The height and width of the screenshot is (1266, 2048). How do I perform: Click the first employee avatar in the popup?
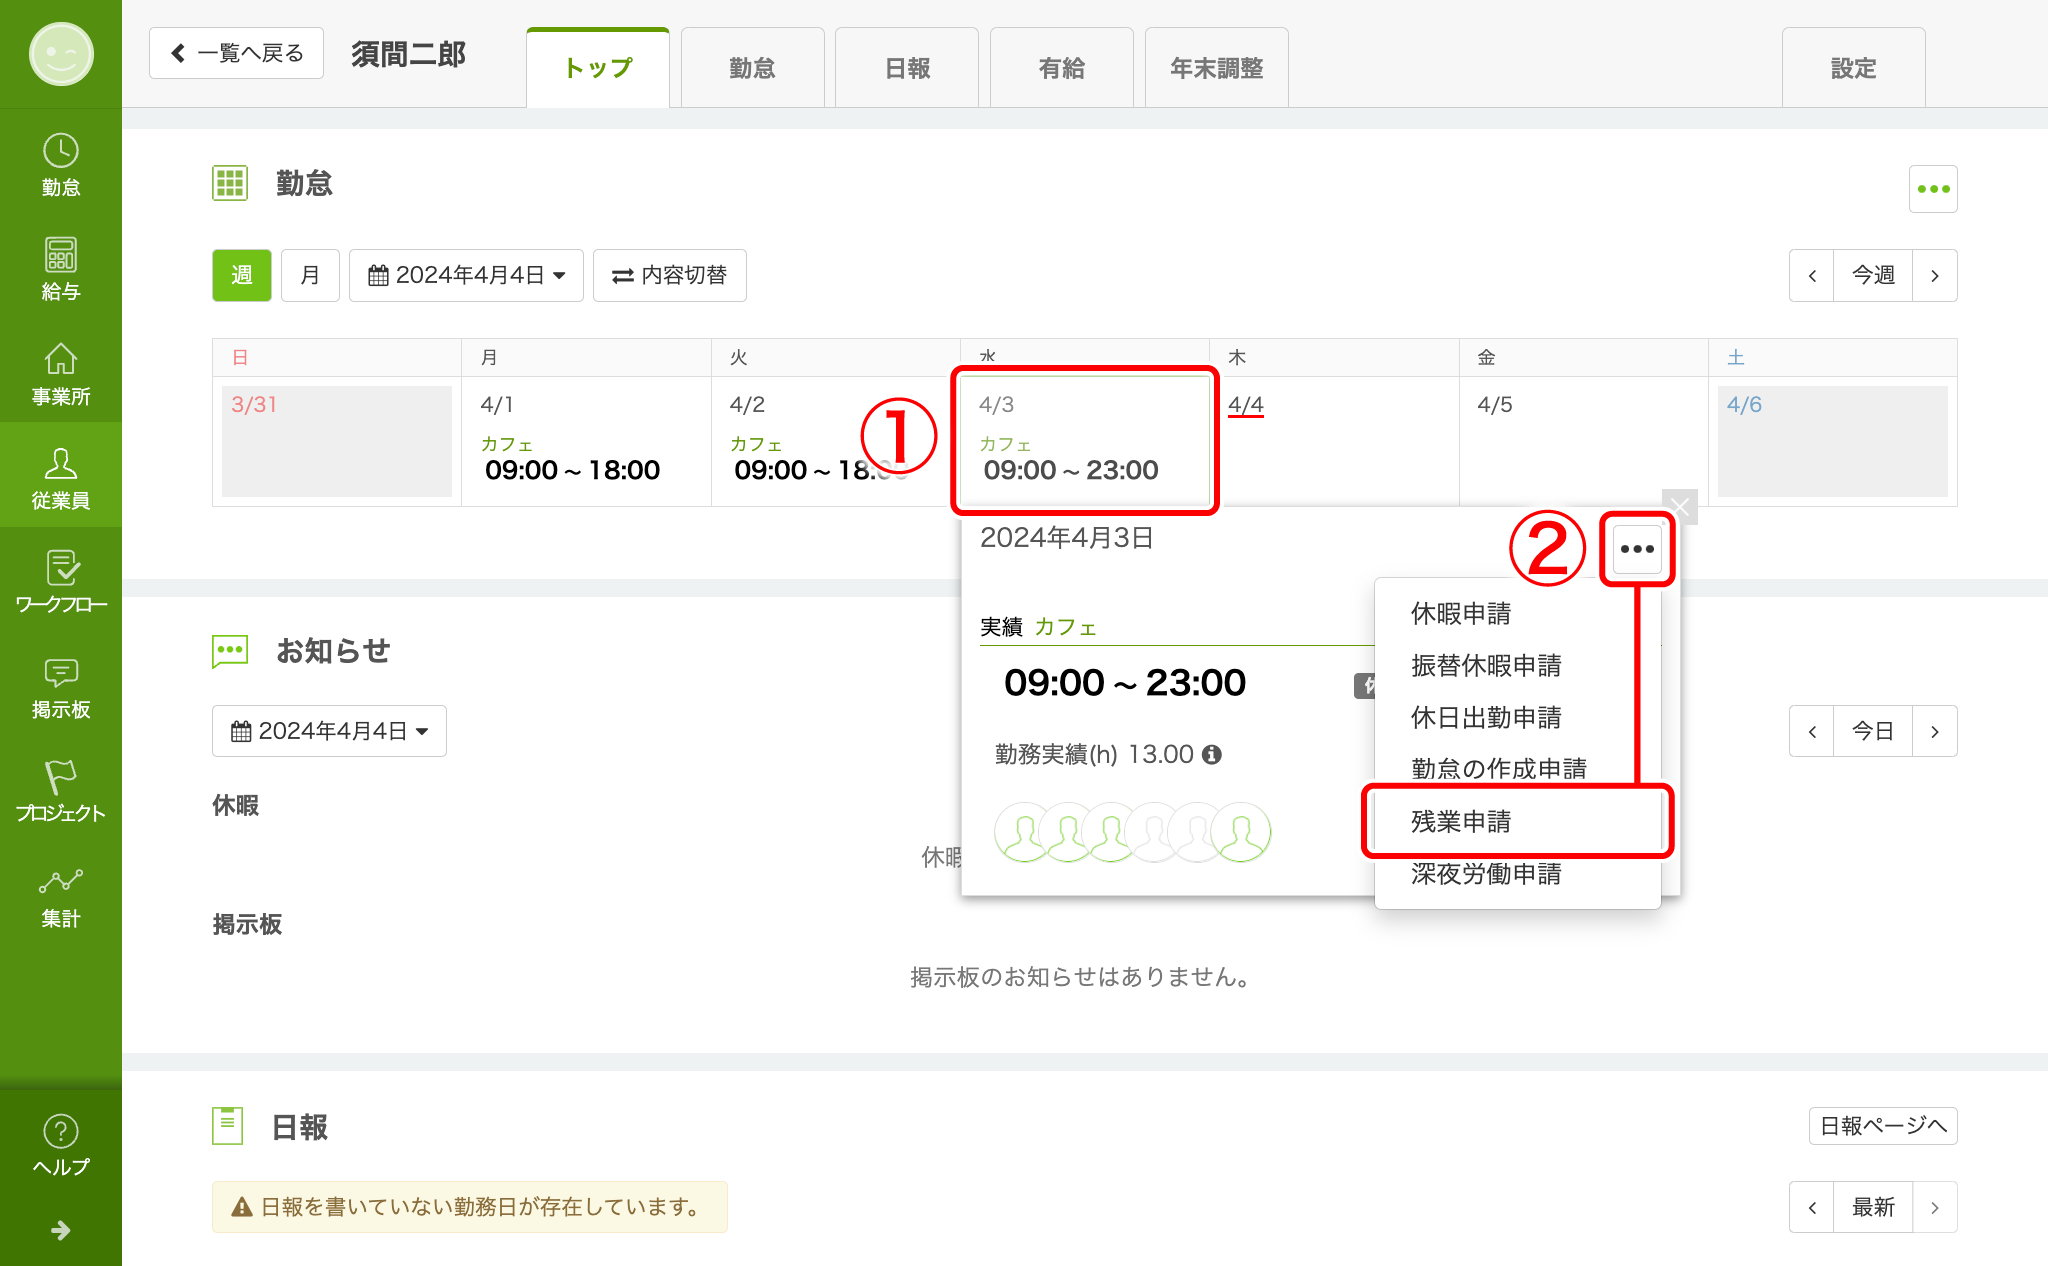click(1023, 832)
